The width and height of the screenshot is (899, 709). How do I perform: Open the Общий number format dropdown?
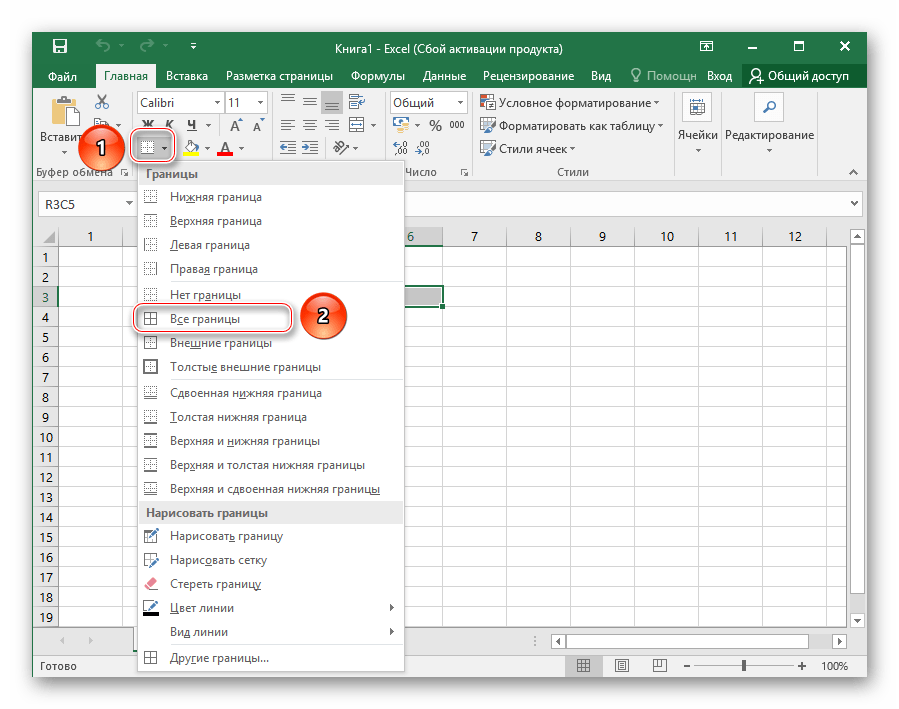[460, 103]
